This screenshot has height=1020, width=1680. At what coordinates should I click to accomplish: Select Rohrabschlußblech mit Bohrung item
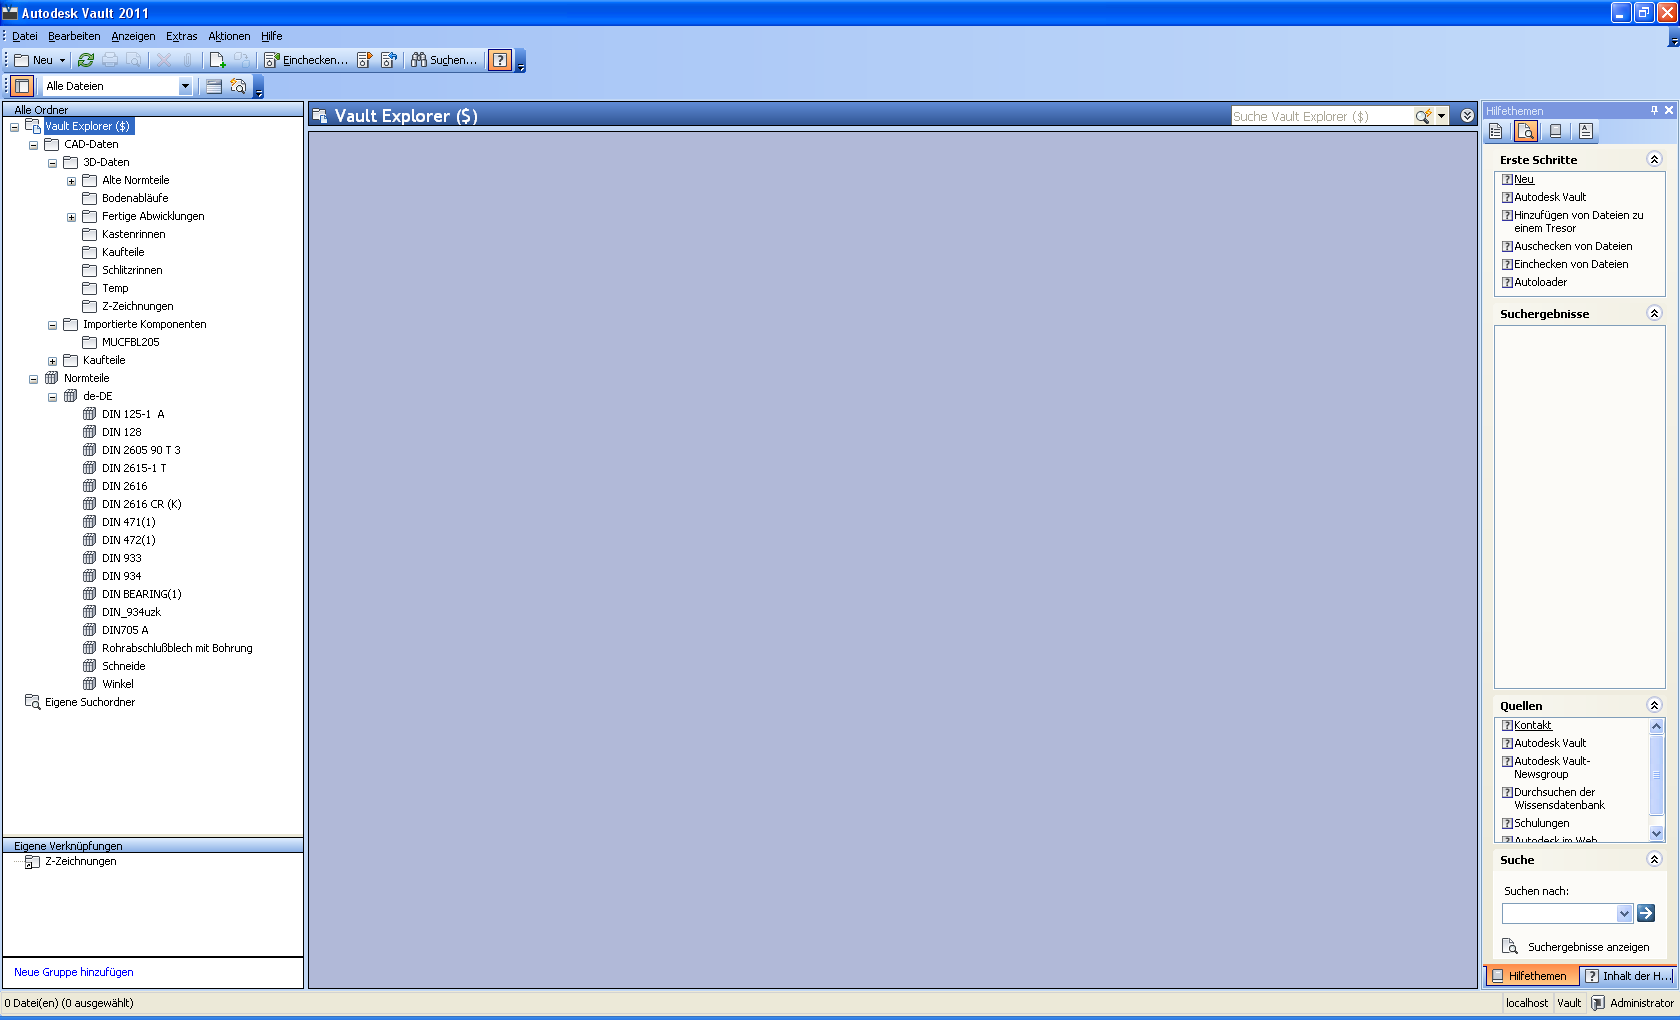177,648
